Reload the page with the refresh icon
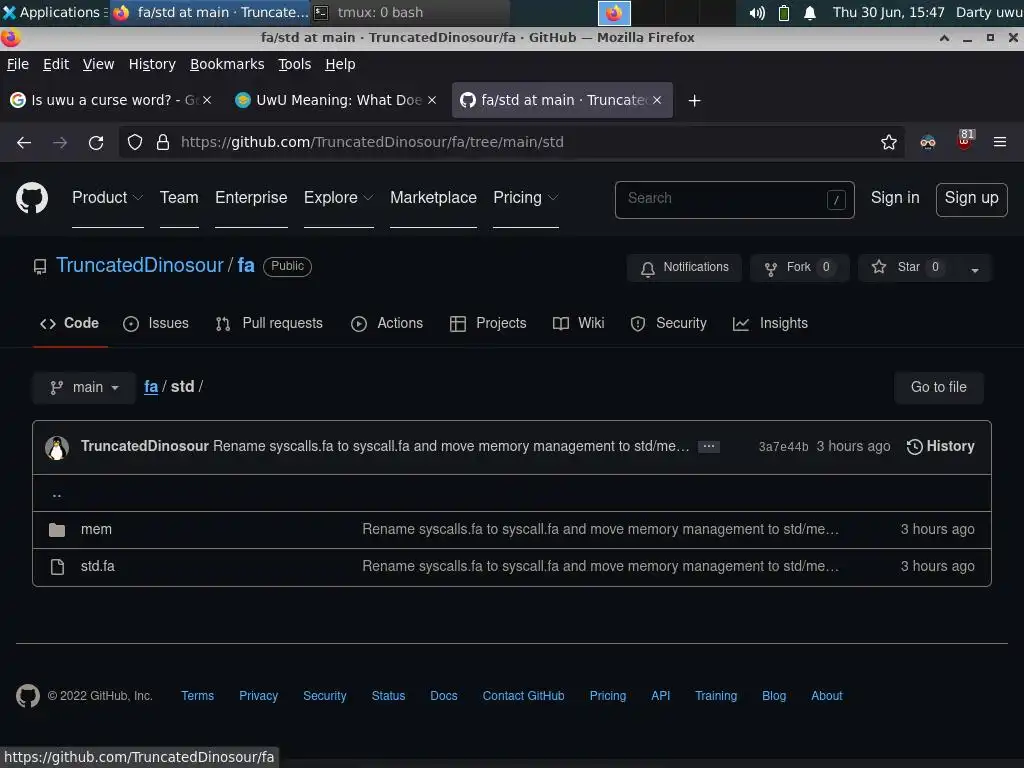 96,142
